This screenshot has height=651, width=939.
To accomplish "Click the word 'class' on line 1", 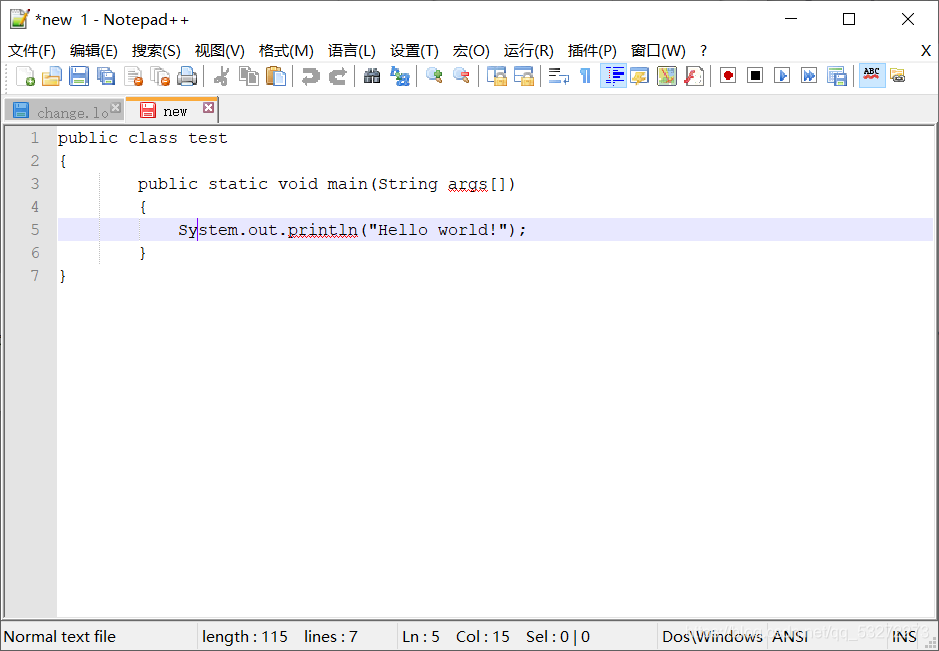I will point(153,138).
